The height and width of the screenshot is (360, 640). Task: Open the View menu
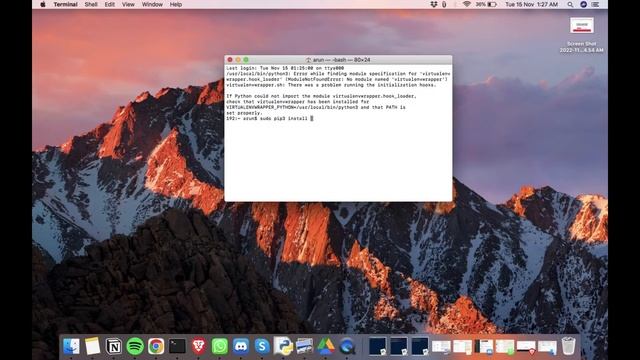point(128,4)
